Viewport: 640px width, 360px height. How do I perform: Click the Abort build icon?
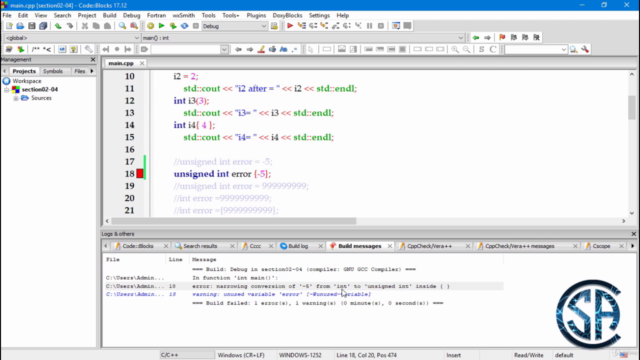196,26
